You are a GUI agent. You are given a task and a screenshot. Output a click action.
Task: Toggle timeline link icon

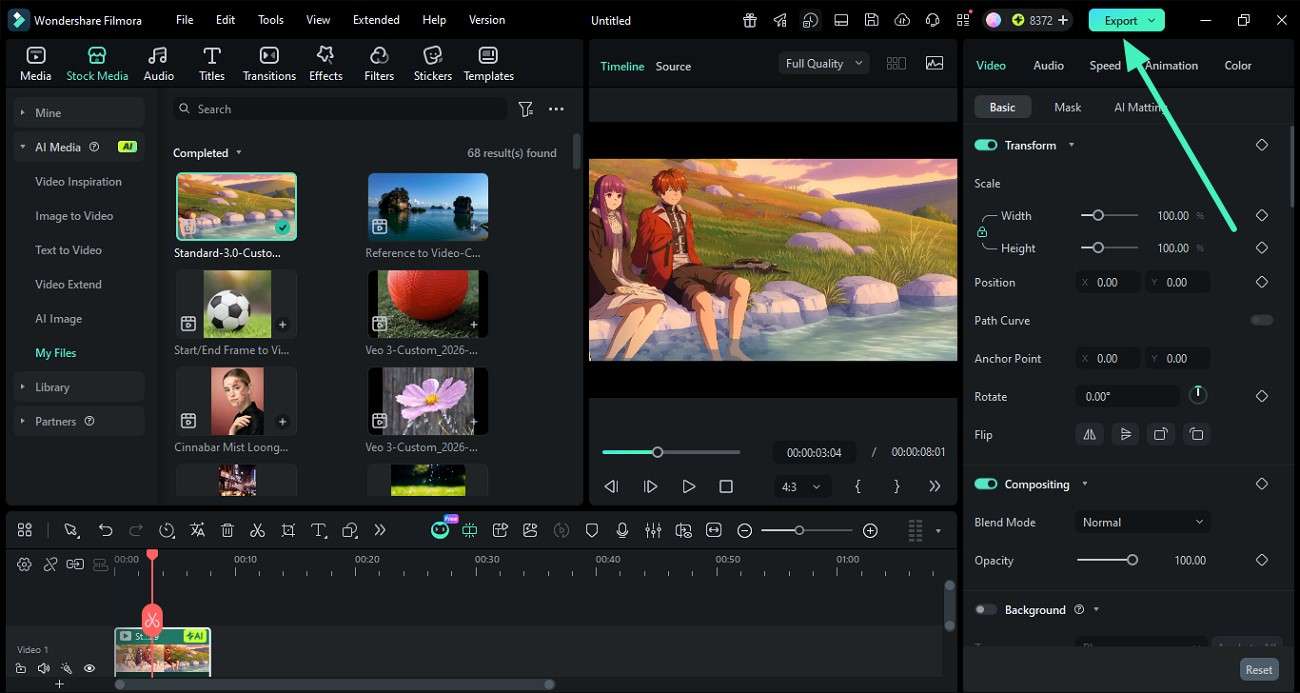click(x=50, y=564)
